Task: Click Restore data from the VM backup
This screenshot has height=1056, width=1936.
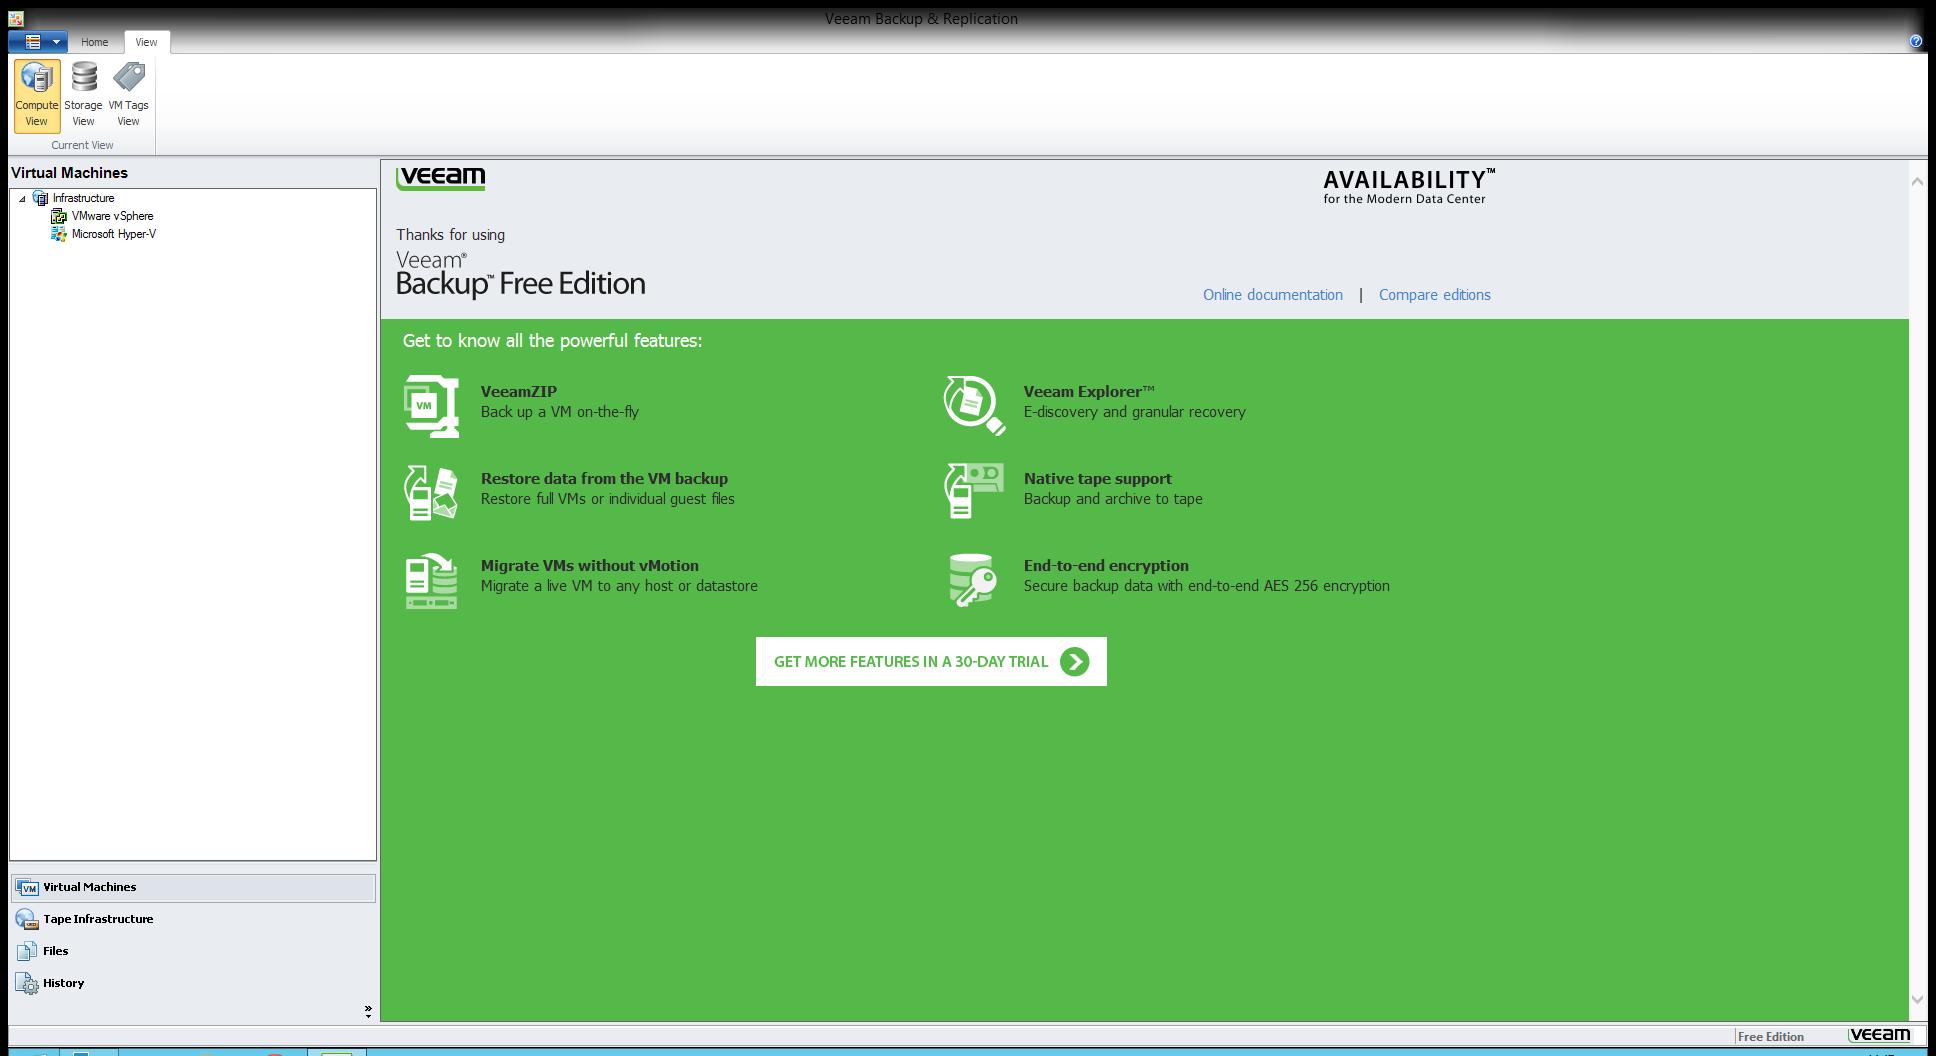Action: pyautogui.click(x=604, y=479)
